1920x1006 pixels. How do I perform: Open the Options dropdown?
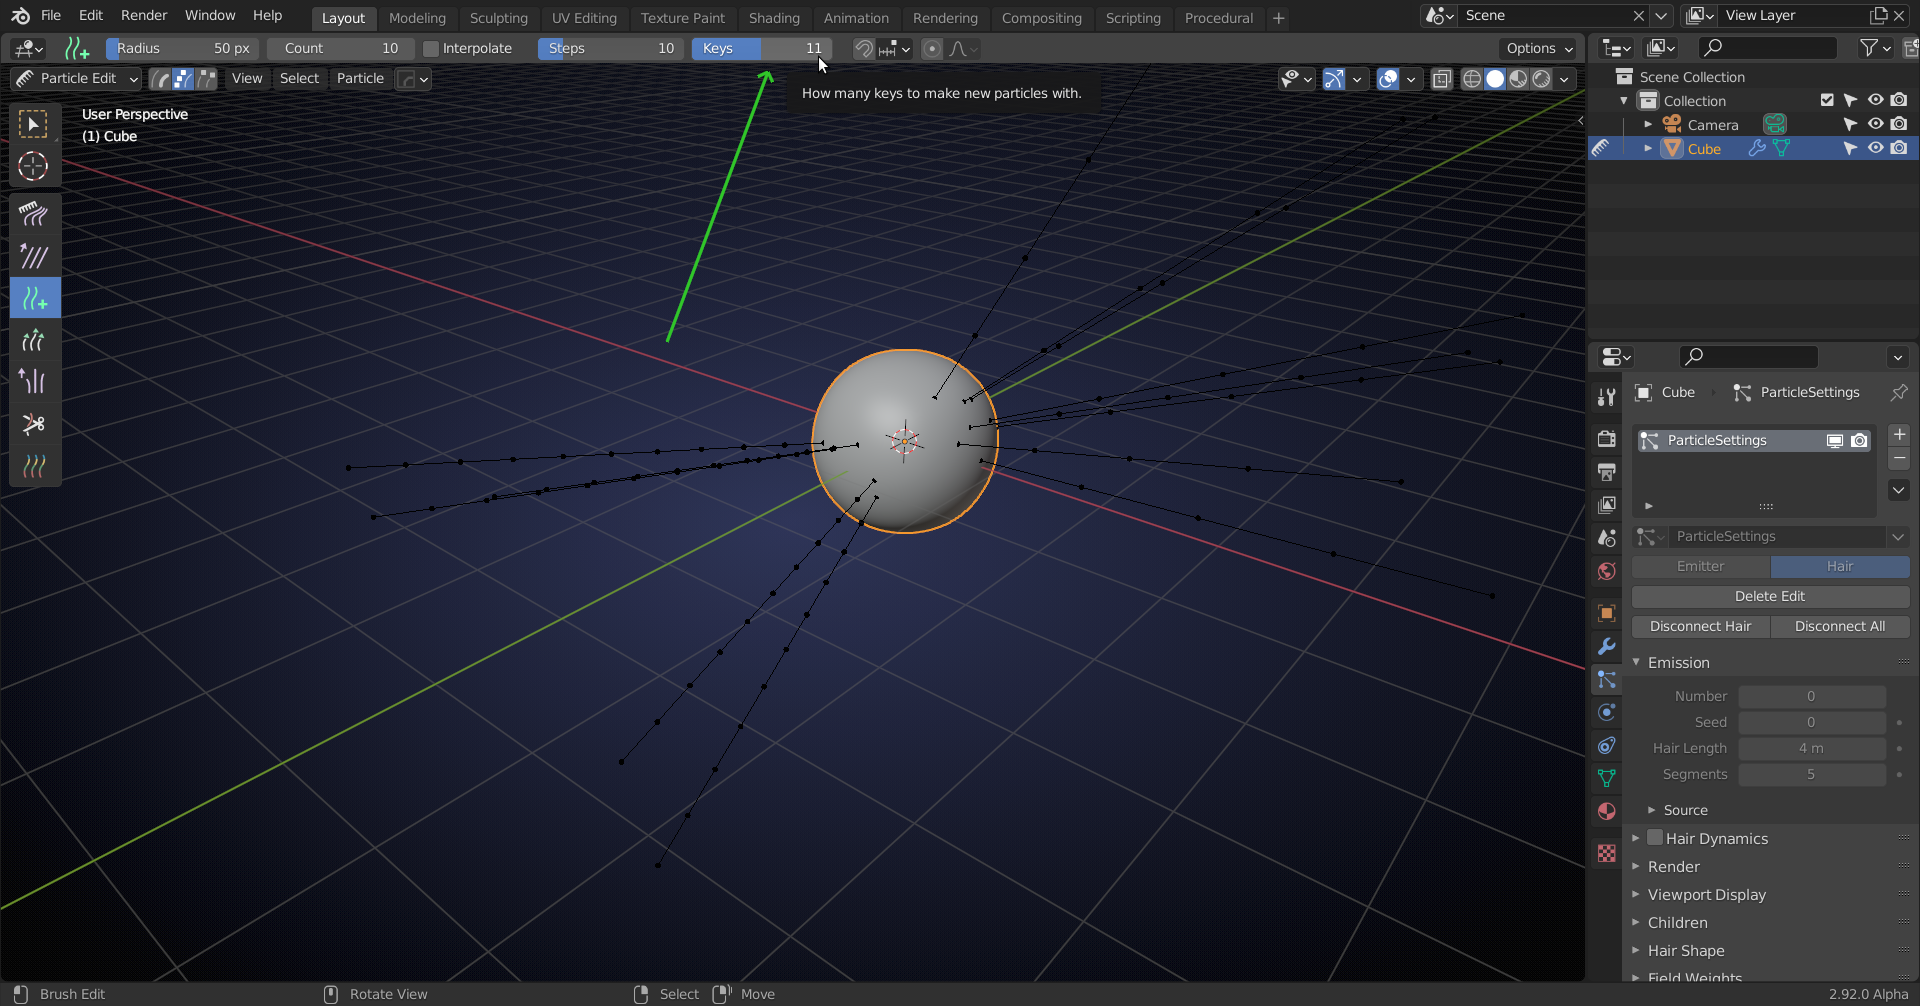[x=1539, y=49]
